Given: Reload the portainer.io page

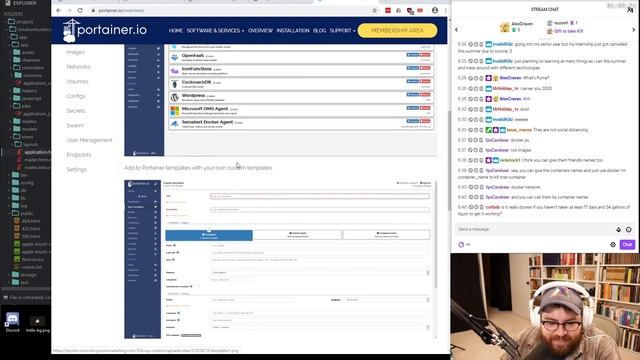Looking at the screenshot, I should coord(80,10).
